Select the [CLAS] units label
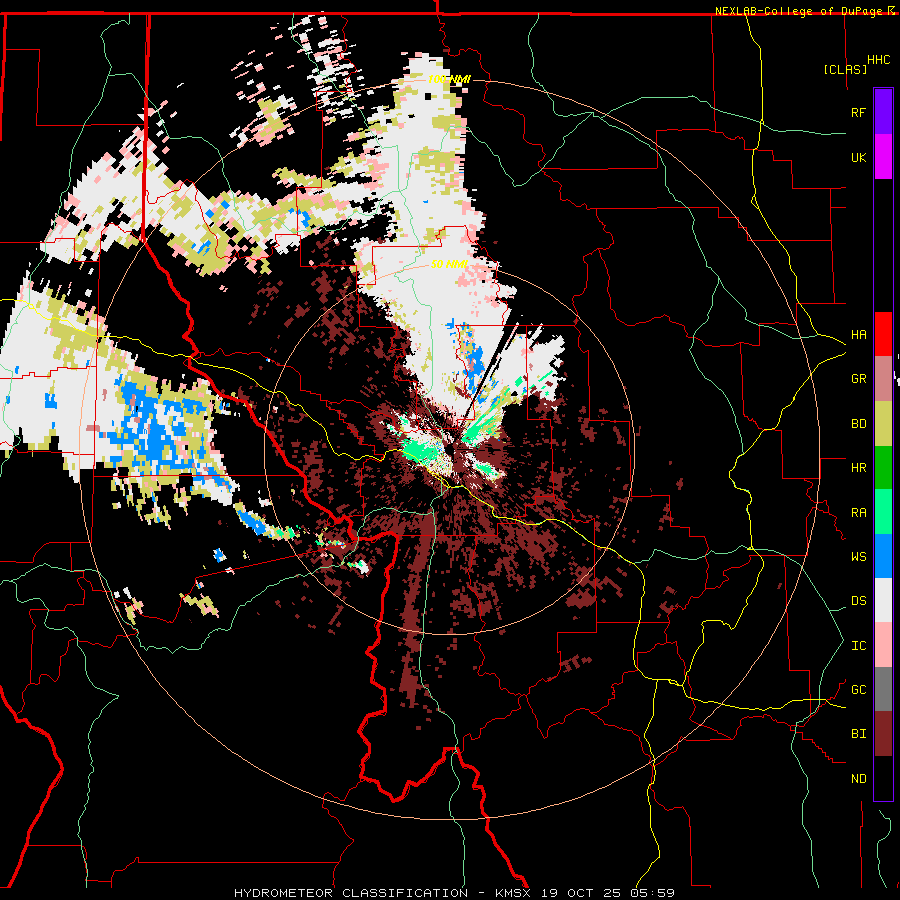The width and height of the screenshot is (900, 900). (x=845, y=69)
